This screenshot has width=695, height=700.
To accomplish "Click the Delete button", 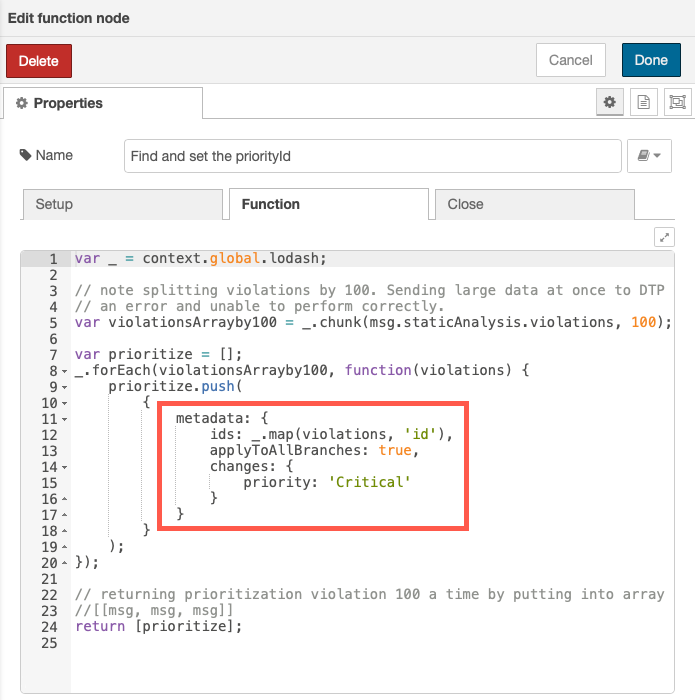I will point(39,61).
